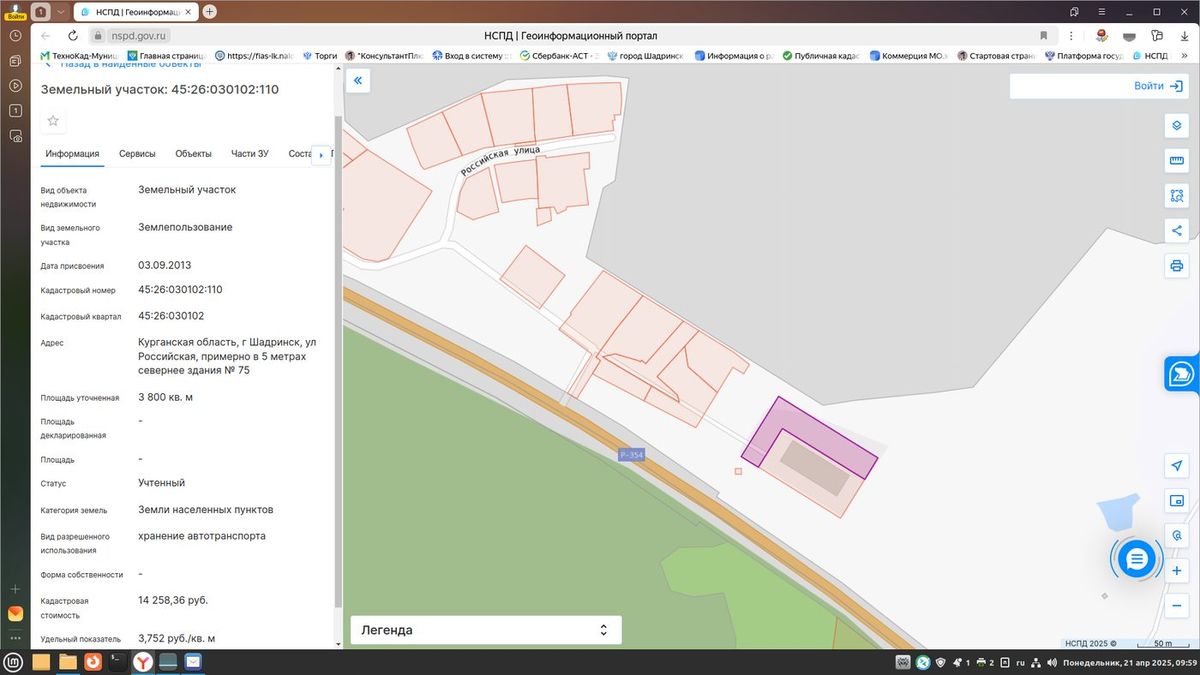This screenshot has width=1200, height=675.
Task: Open the tab list dropdown arrow in browser
Action: pos(61,11)
